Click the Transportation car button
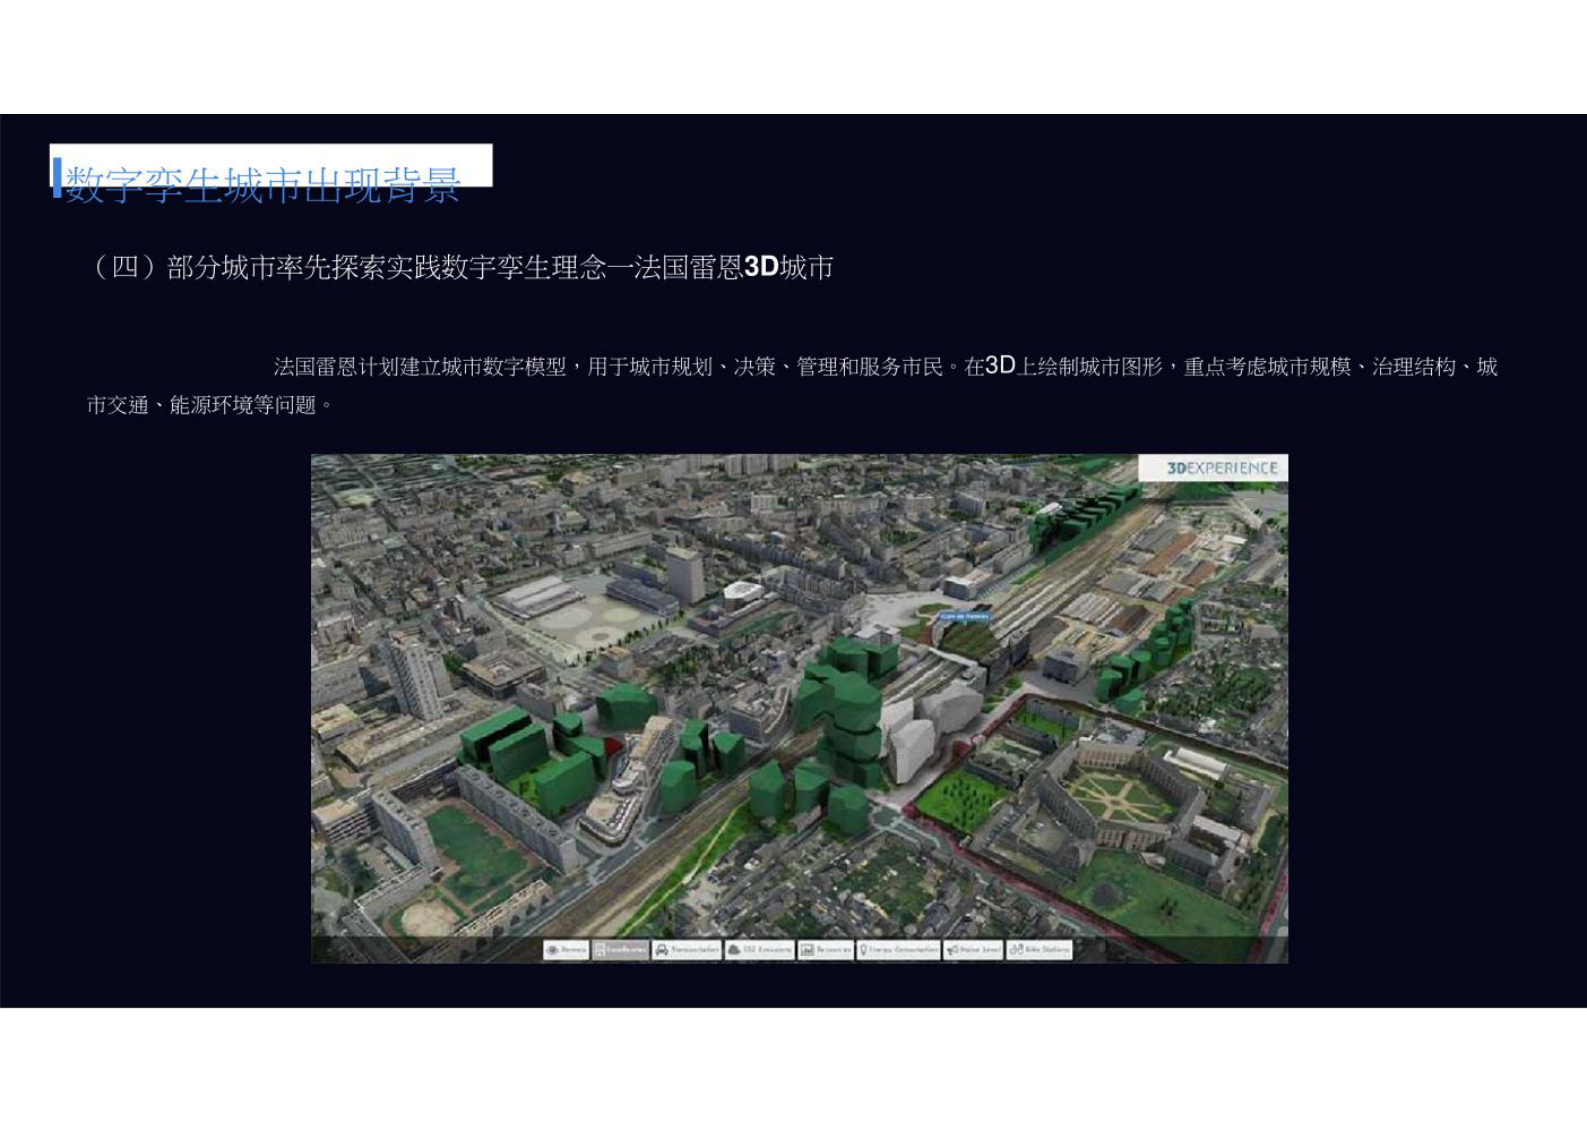The width and height of the screenshot is (1587, 1122). pyautogui.click(x=687, y=950)
